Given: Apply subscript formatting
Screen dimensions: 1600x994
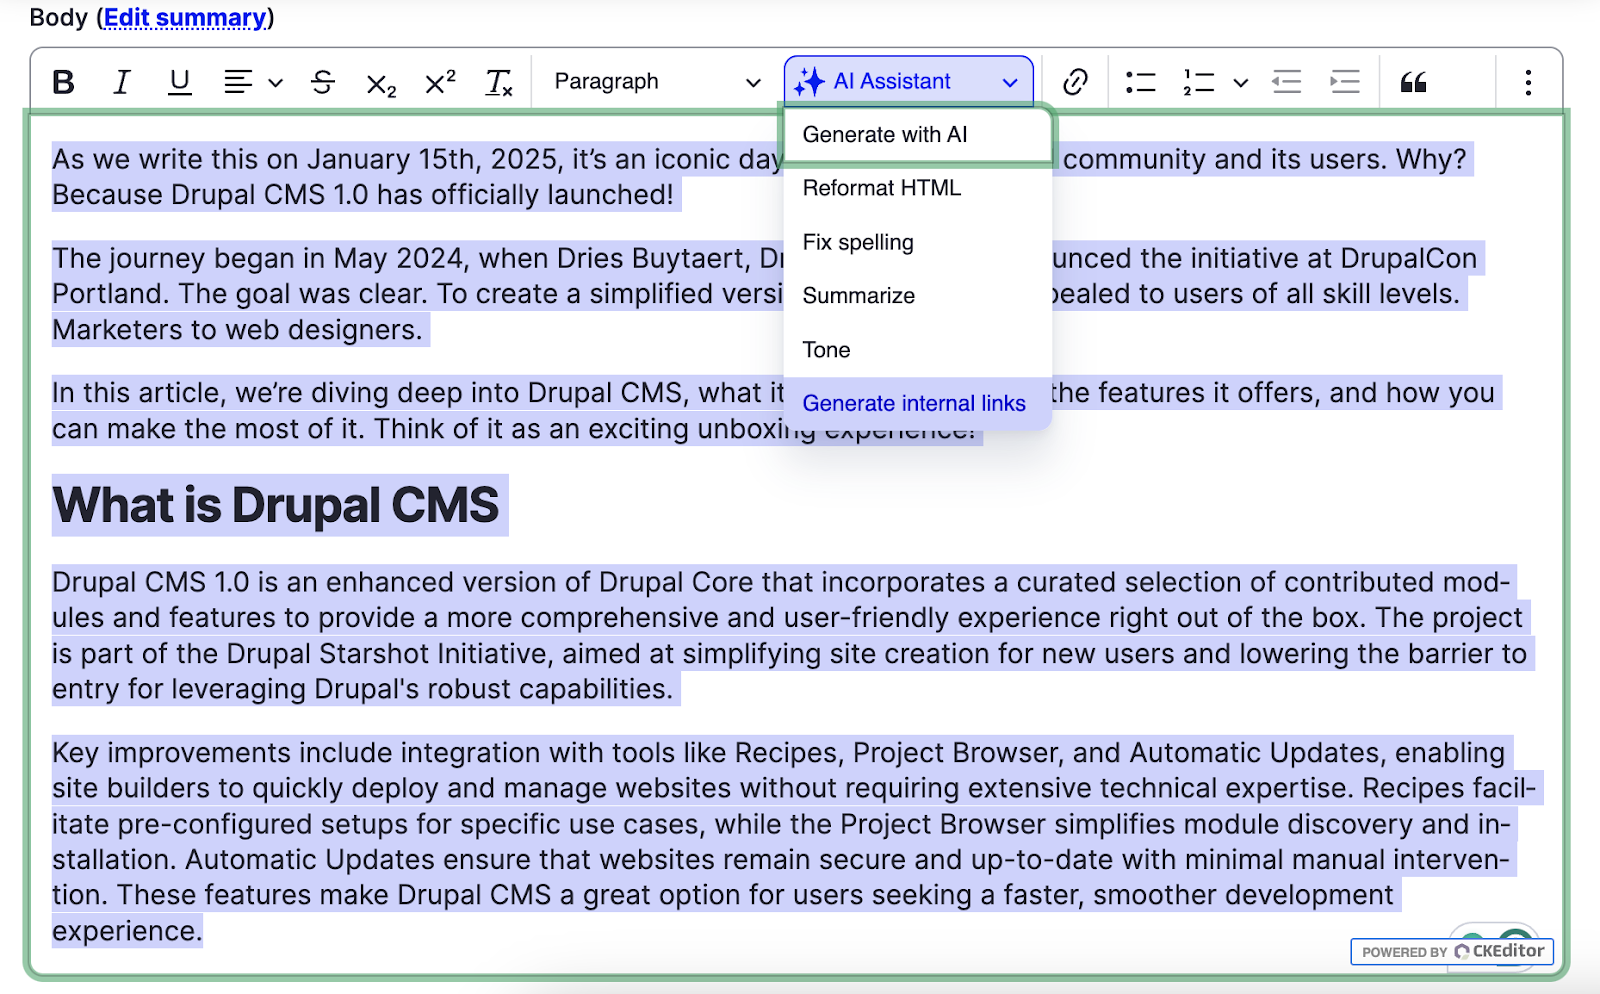Looking at the screenshot, I should click(x=381, y=84).
